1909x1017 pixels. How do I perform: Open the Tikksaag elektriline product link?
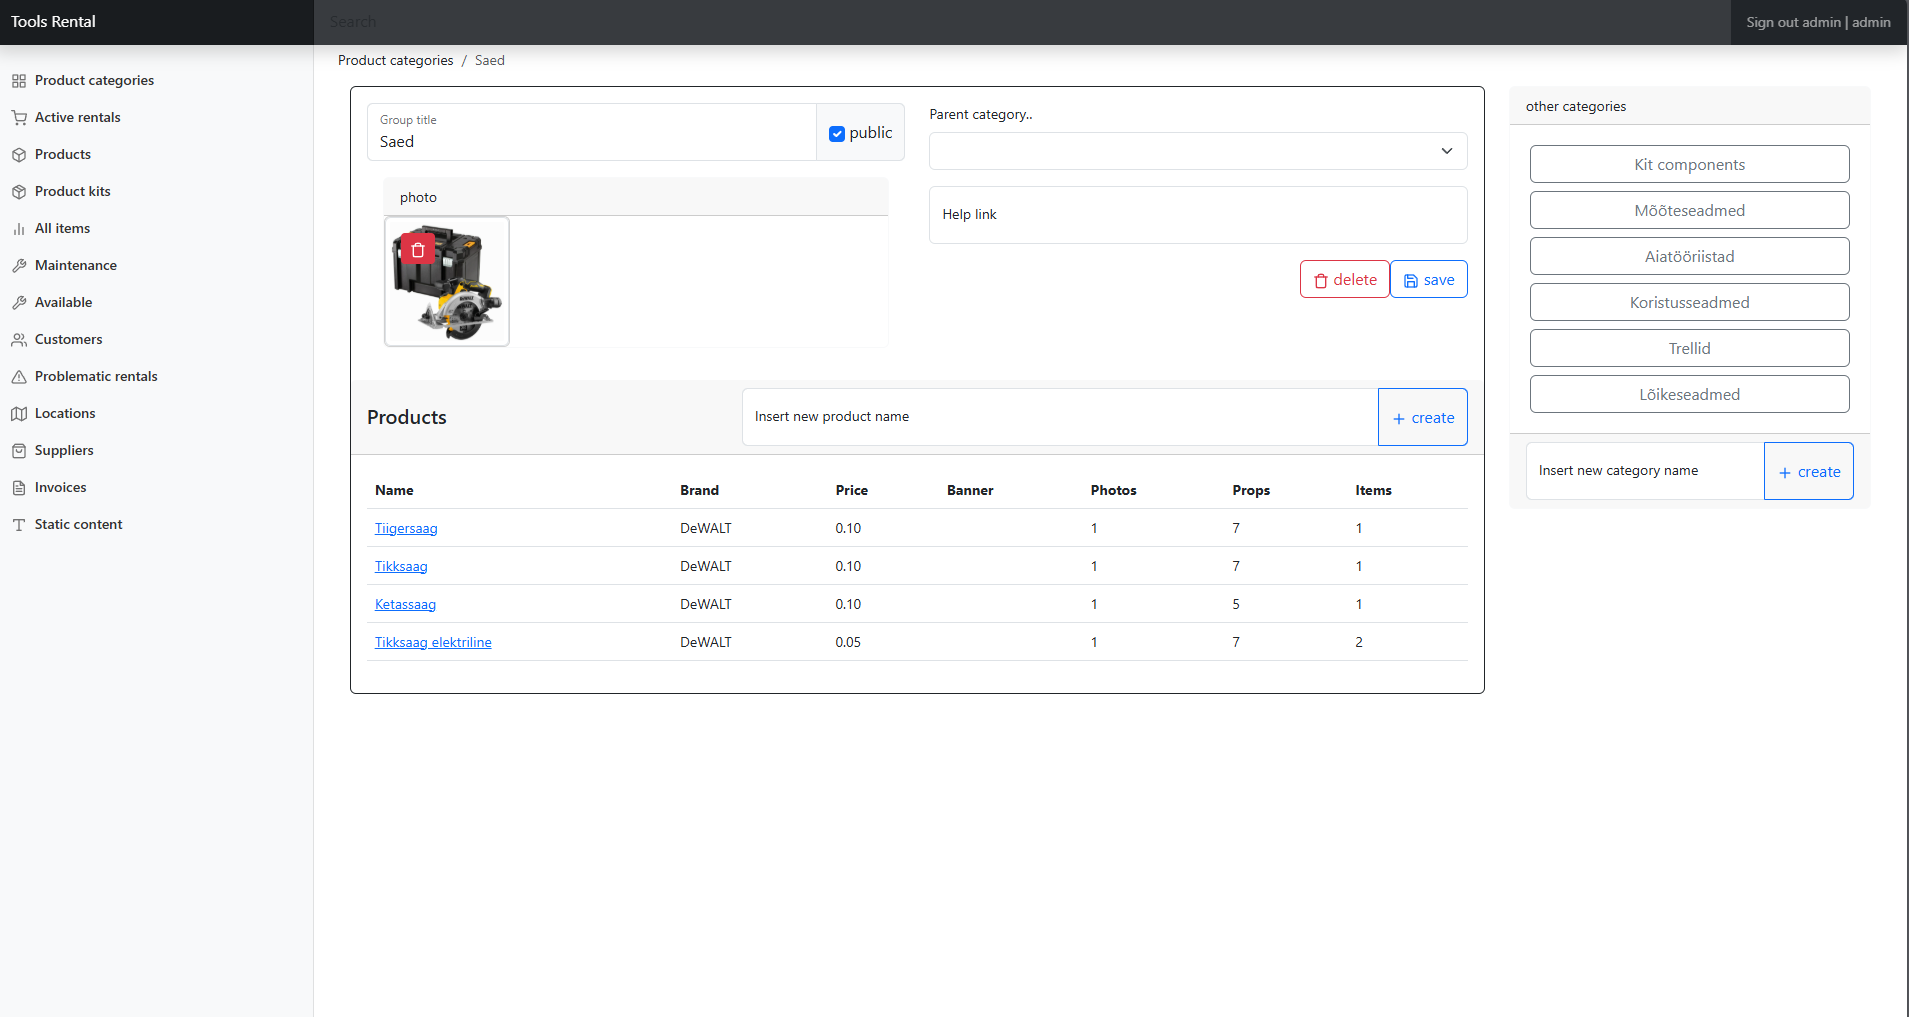(x=433, y=642)
